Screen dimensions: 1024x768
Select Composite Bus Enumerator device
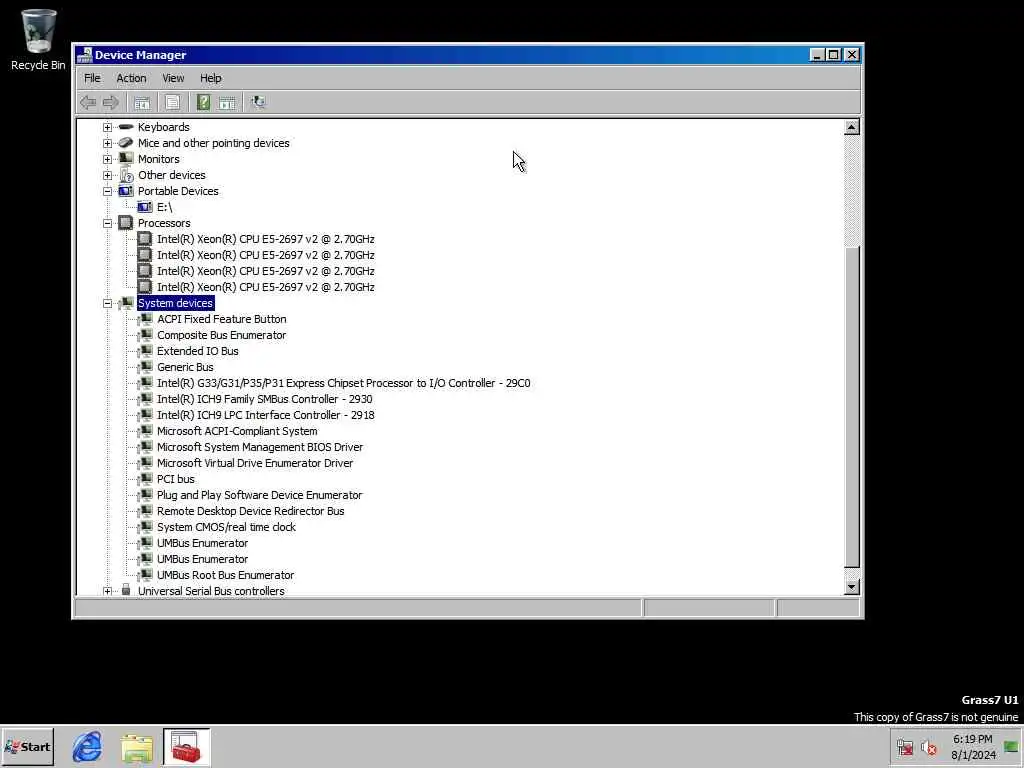click(221, 335)
